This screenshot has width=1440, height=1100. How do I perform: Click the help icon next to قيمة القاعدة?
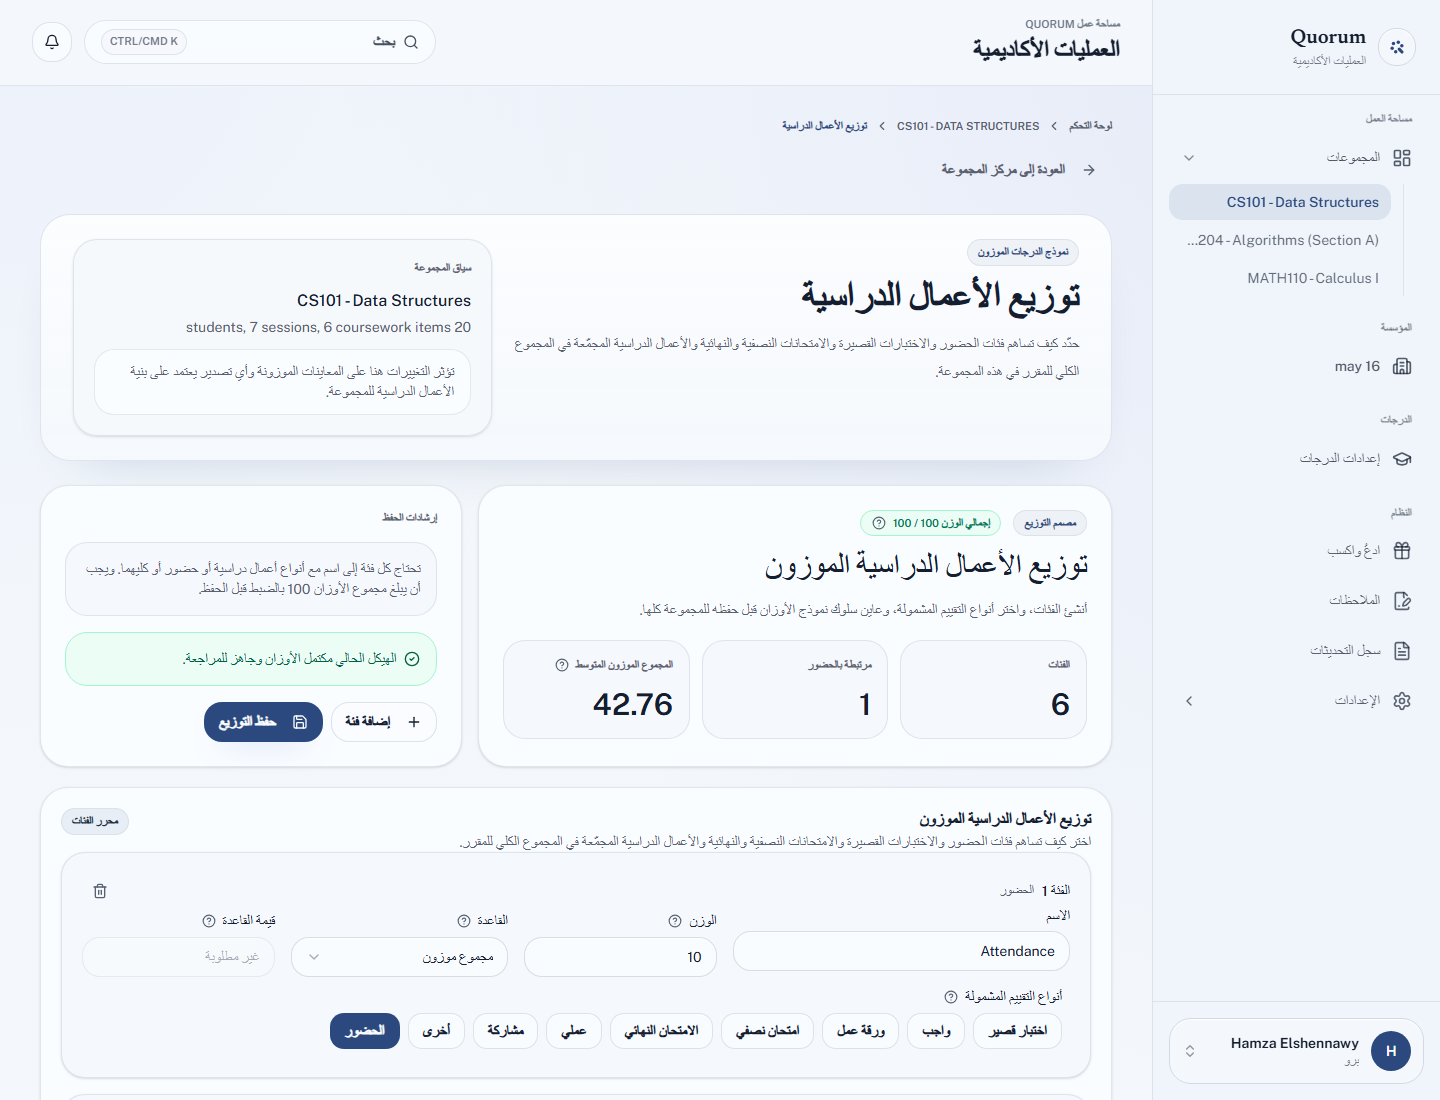click(209, 921)
